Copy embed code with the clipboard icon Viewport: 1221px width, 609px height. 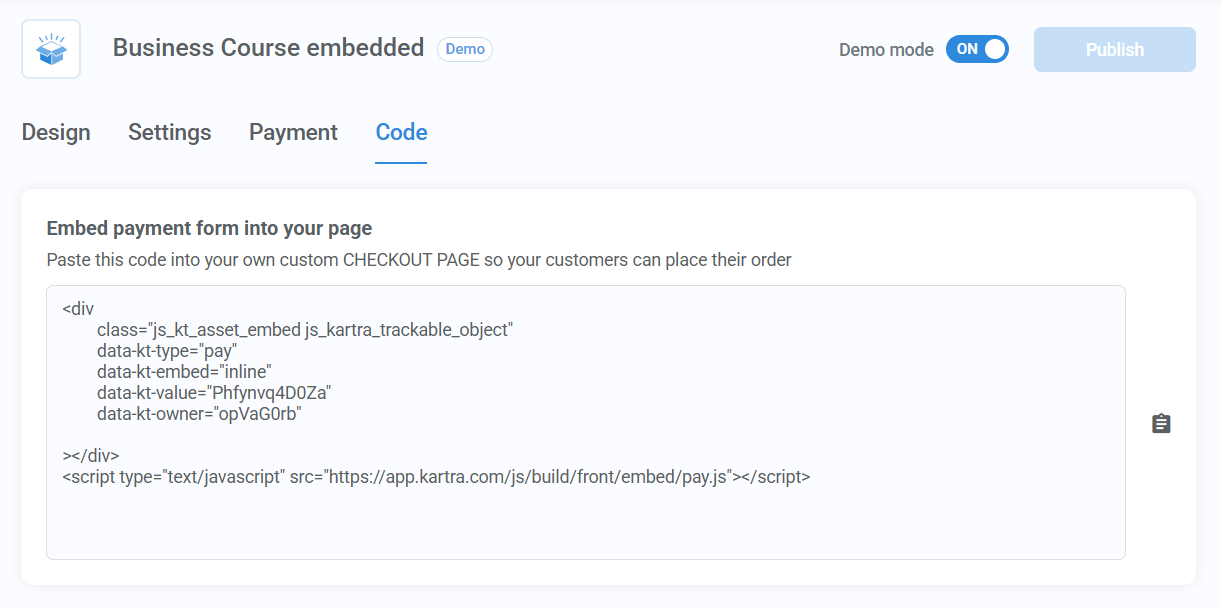1160,424
